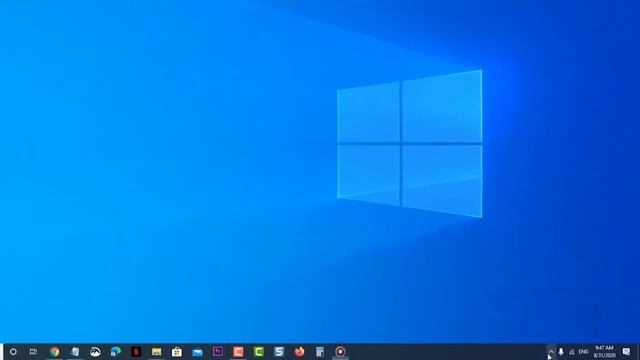The height and width of the screenshot is (360, 640).
Task: Open the white mountain cloud icon app
Action: (95, 351)
